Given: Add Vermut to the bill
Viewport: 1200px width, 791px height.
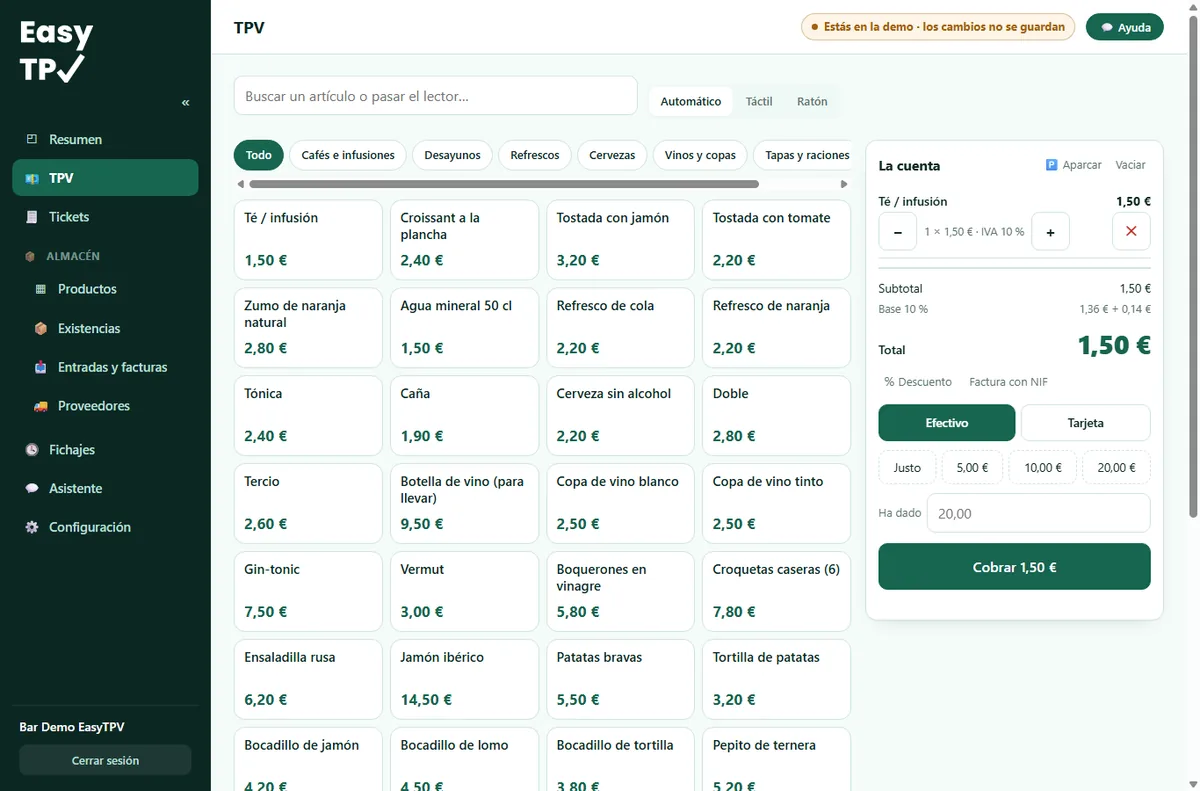Looking at the screenshot, I should (464, 592).
